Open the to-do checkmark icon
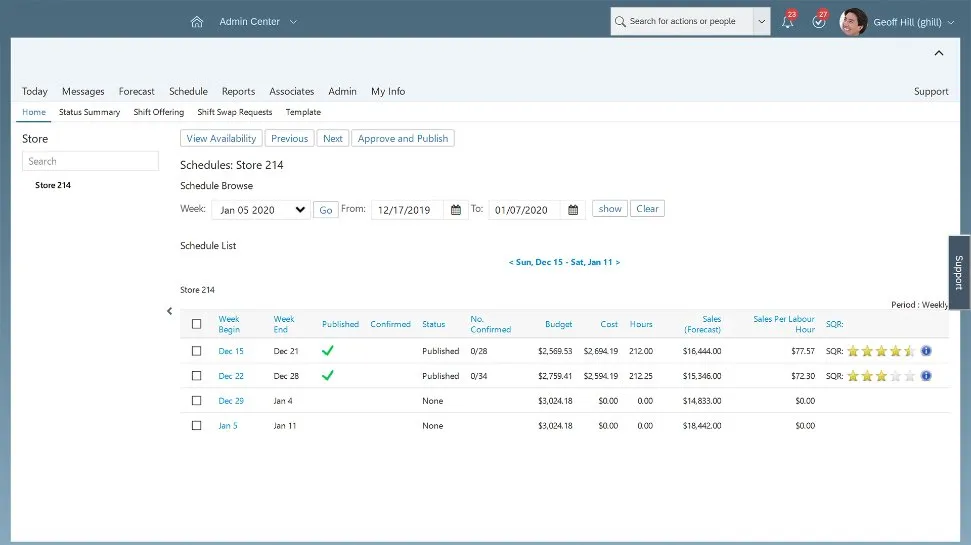 click(x=819, y=22)
